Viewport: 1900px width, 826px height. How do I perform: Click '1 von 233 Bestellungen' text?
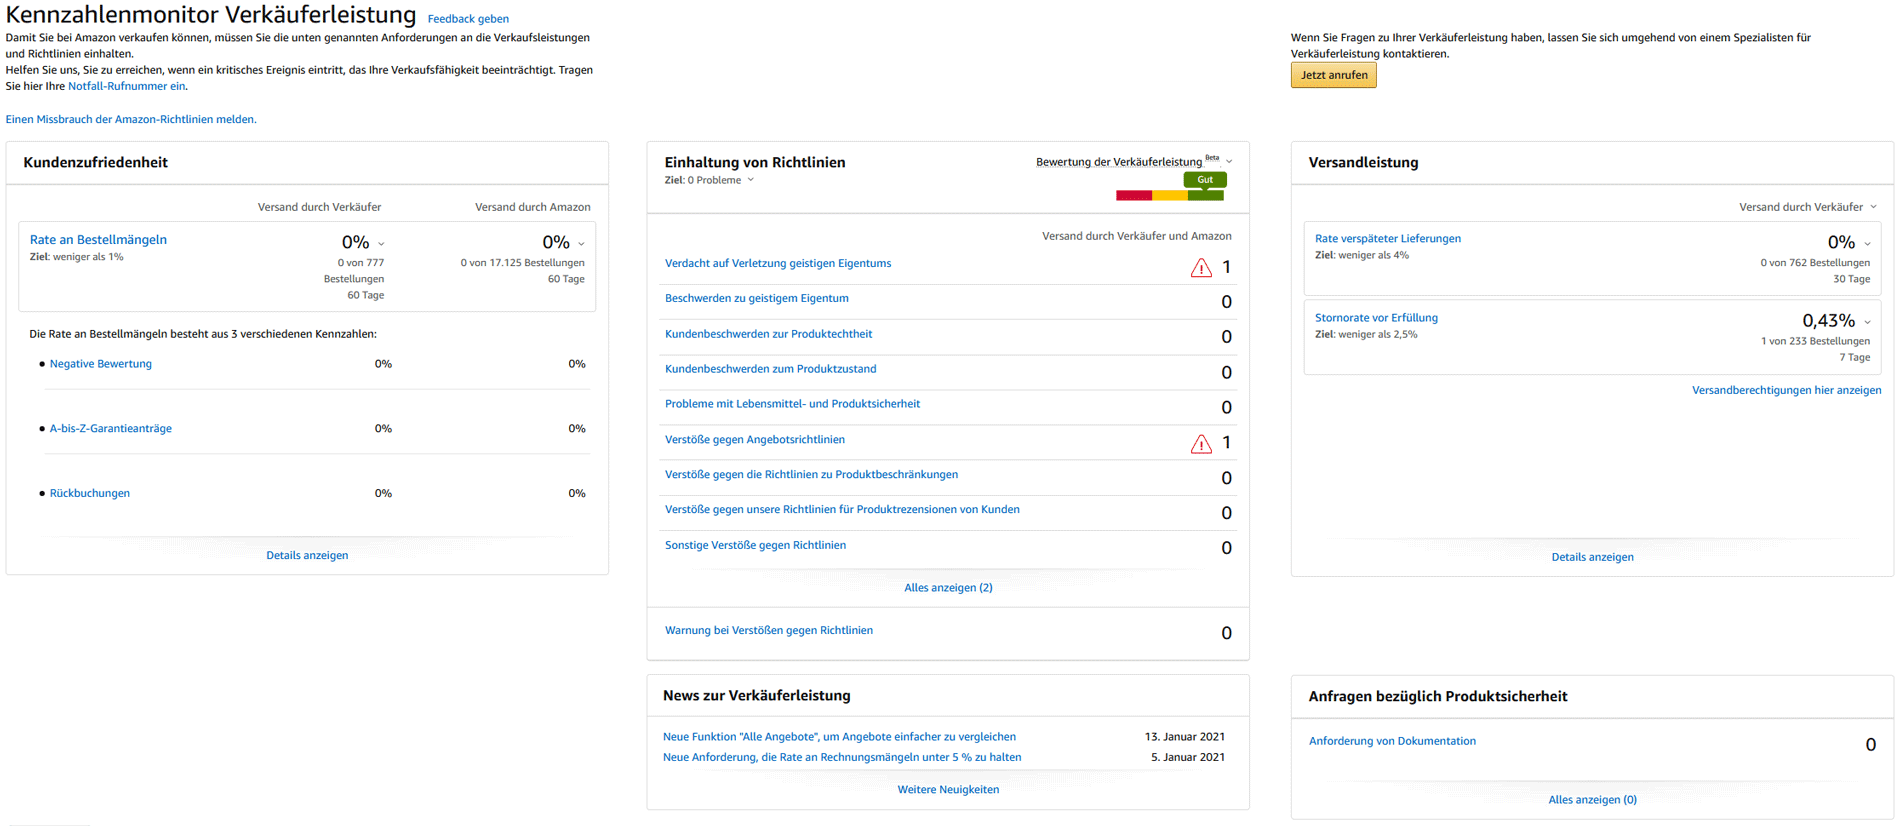coord(1815,341)
